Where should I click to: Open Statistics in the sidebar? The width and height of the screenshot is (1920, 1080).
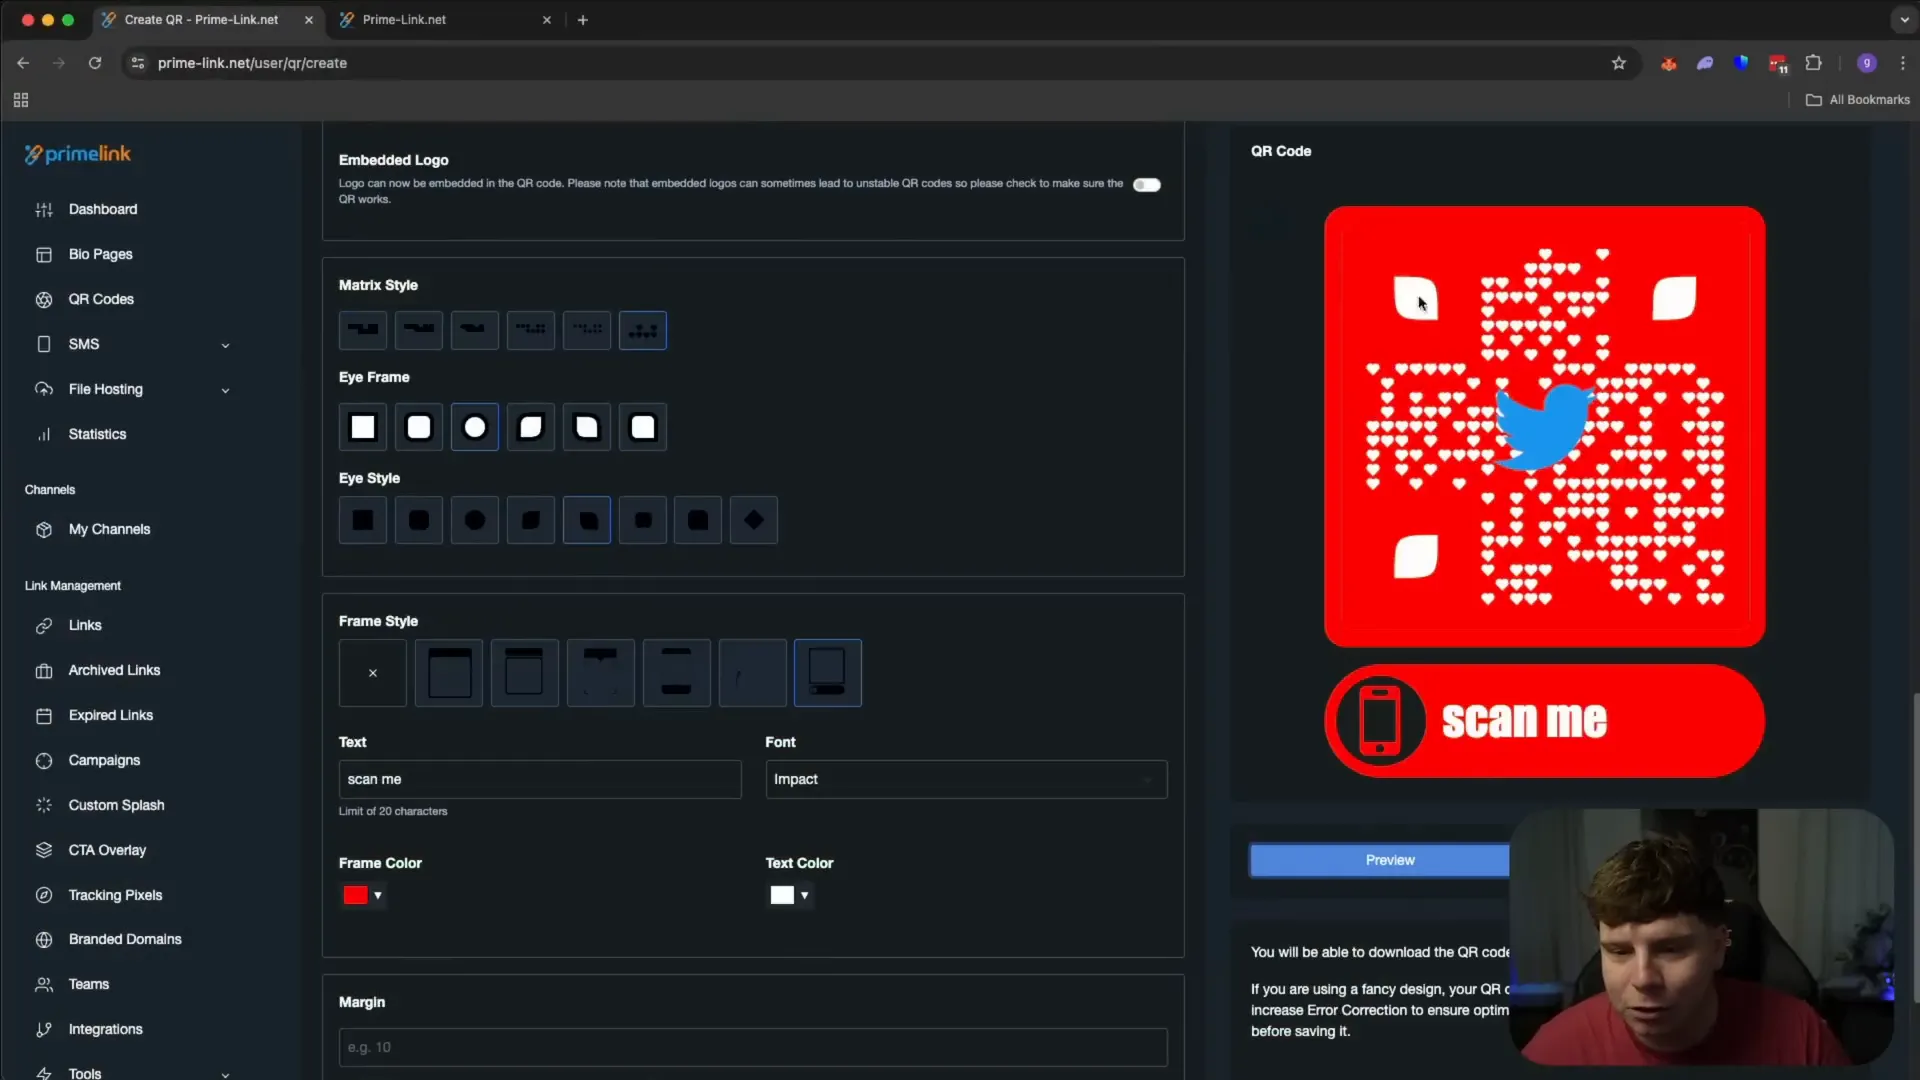point(97,434)
